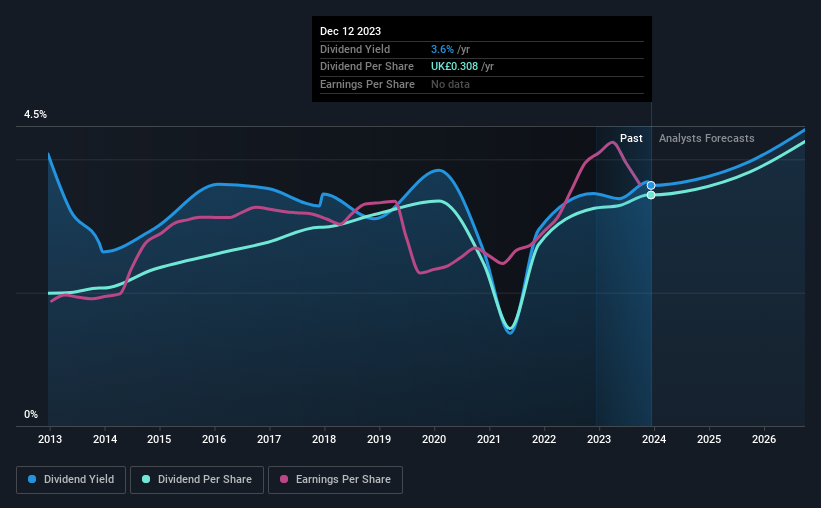821x508 pixels.
Task: Click the 2022 x-axis label
Action: [544, 439]
